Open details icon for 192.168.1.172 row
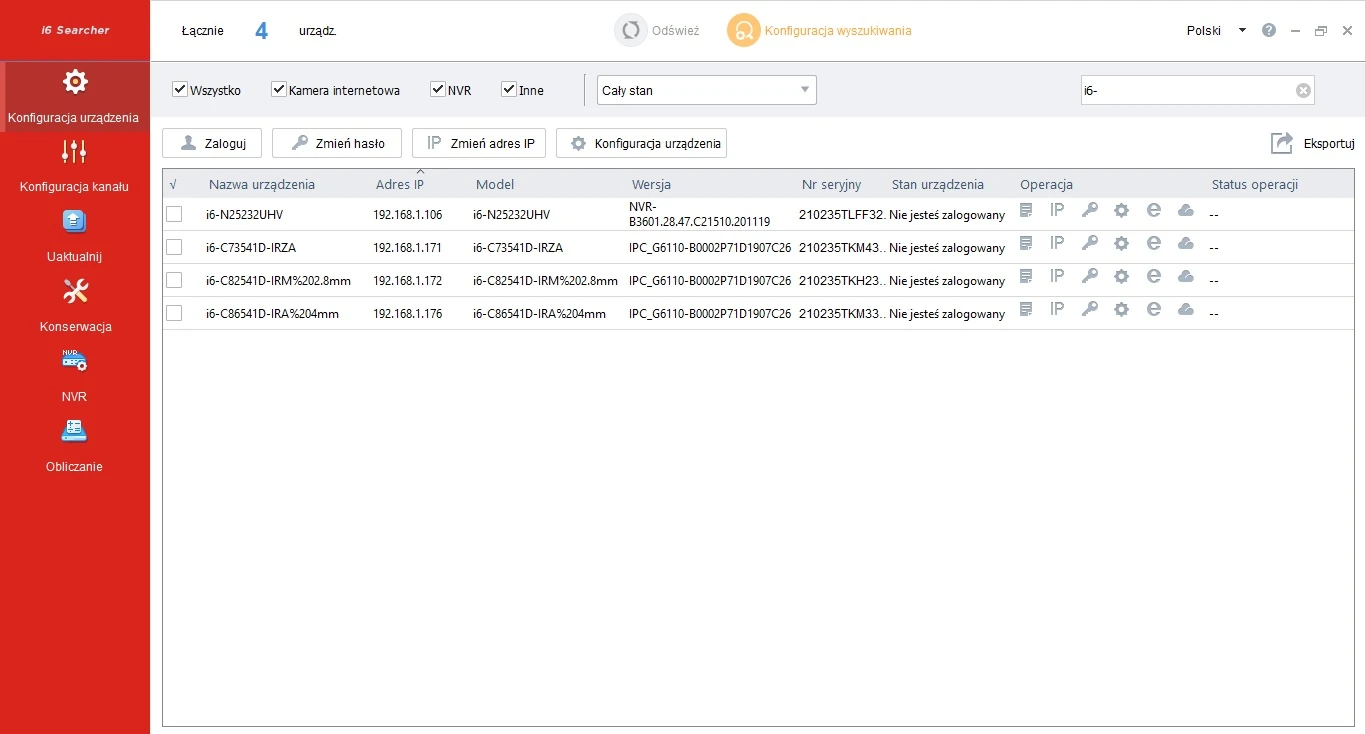 [1026, 276]
